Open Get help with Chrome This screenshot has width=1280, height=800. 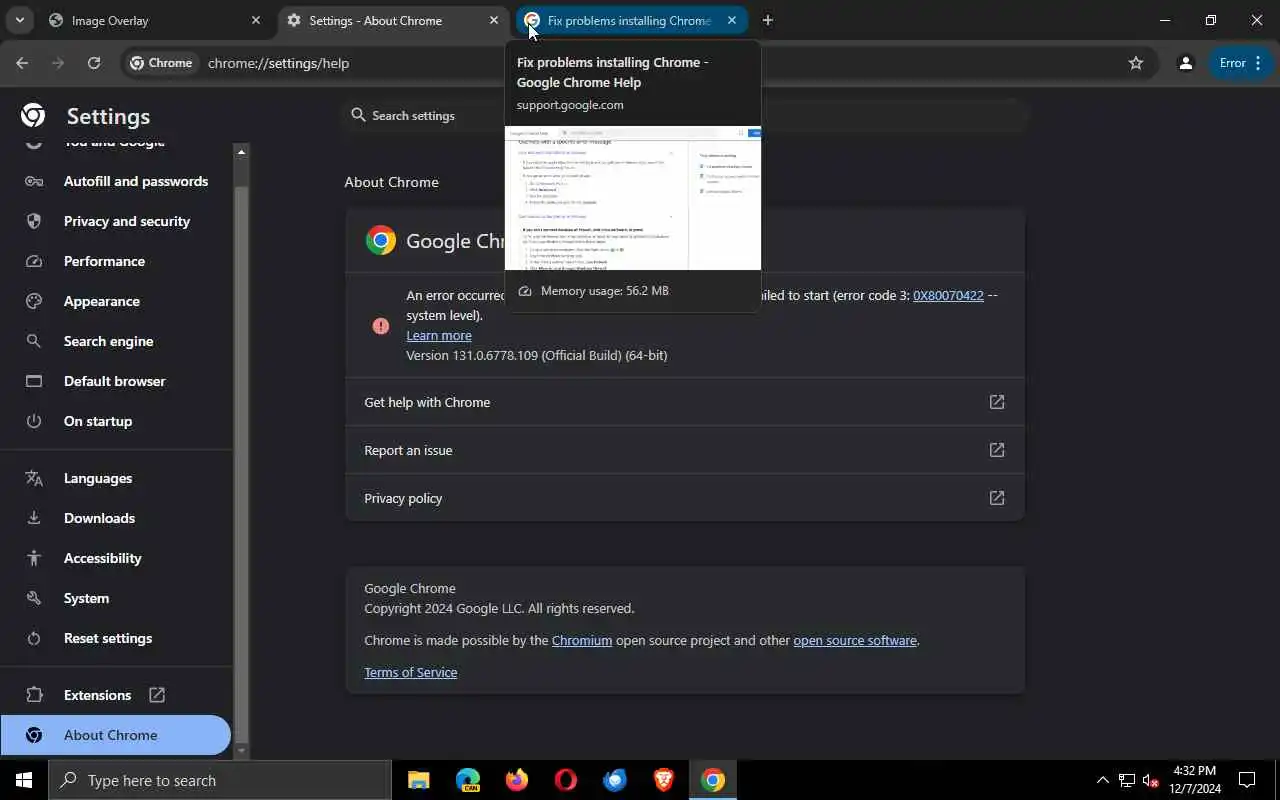pos(685,402)
